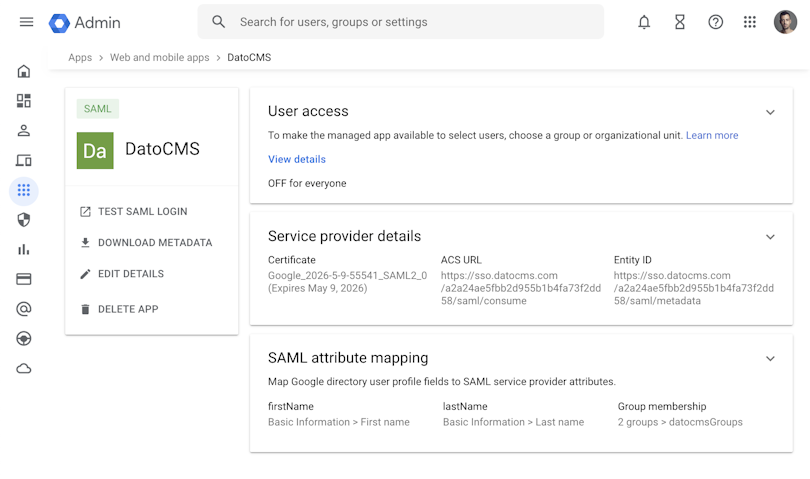The width and height of the screenshot is (810, 479).
Task: Click the firstName mapping Basic Information > First name
Action: click(x=339, y=422)
